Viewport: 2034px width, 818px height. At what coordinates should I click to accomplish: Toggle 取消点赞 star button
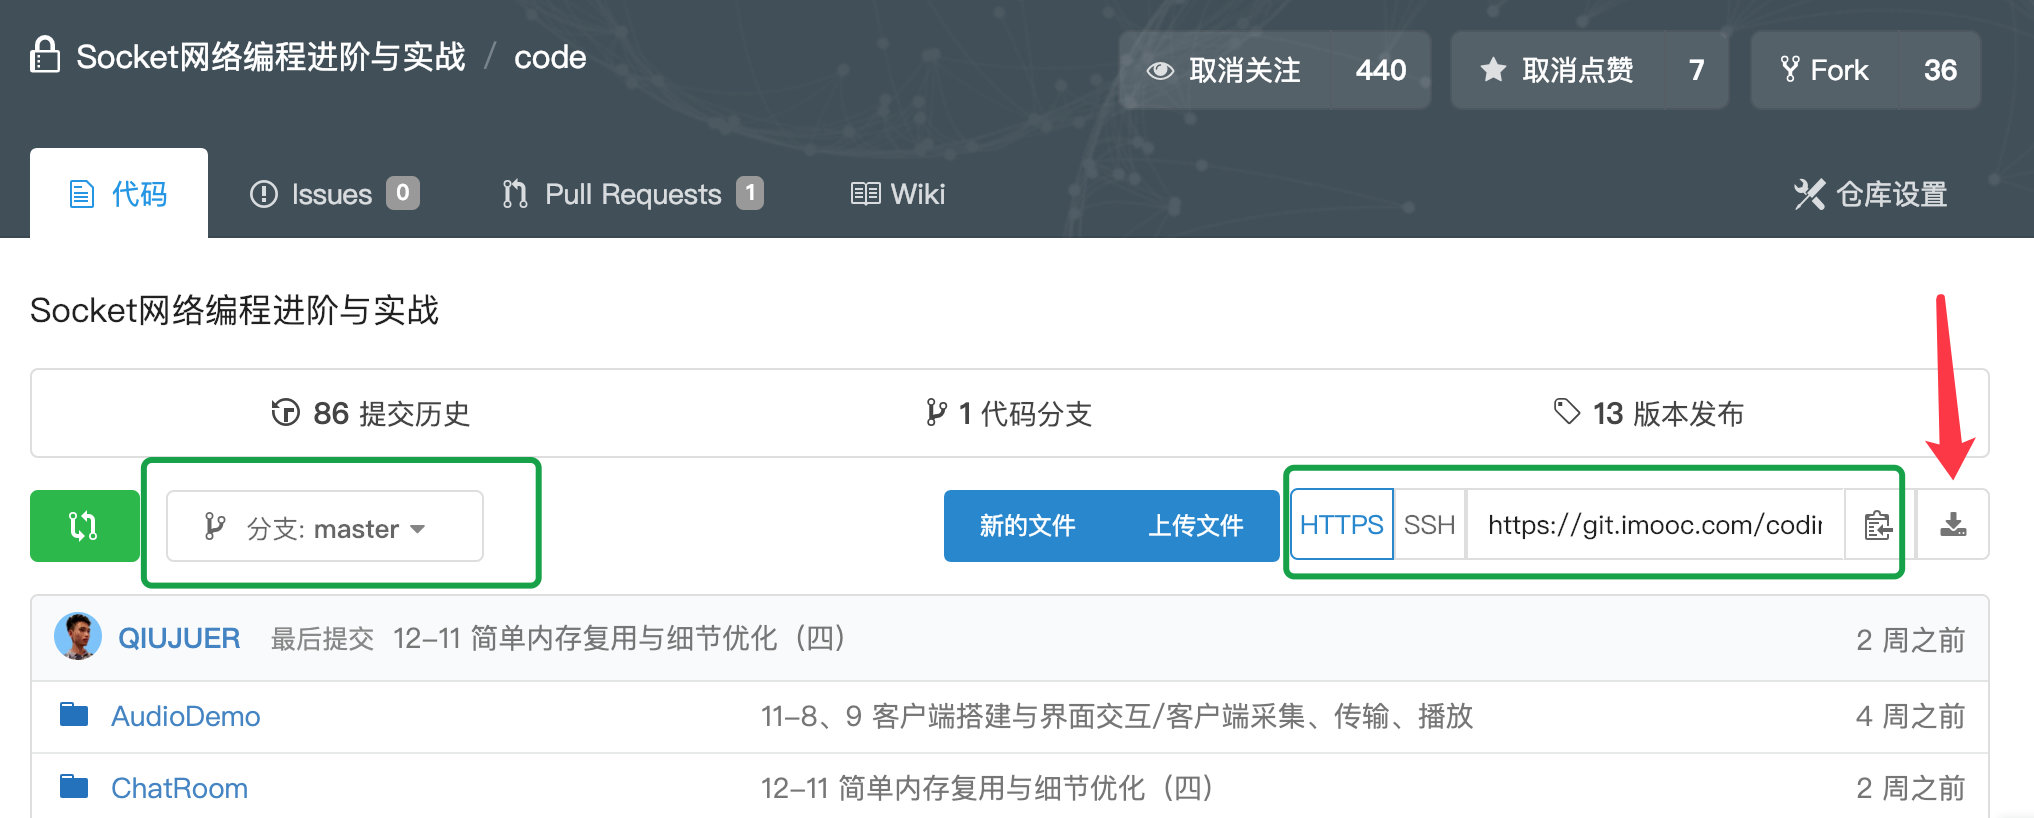point(1558,70)
